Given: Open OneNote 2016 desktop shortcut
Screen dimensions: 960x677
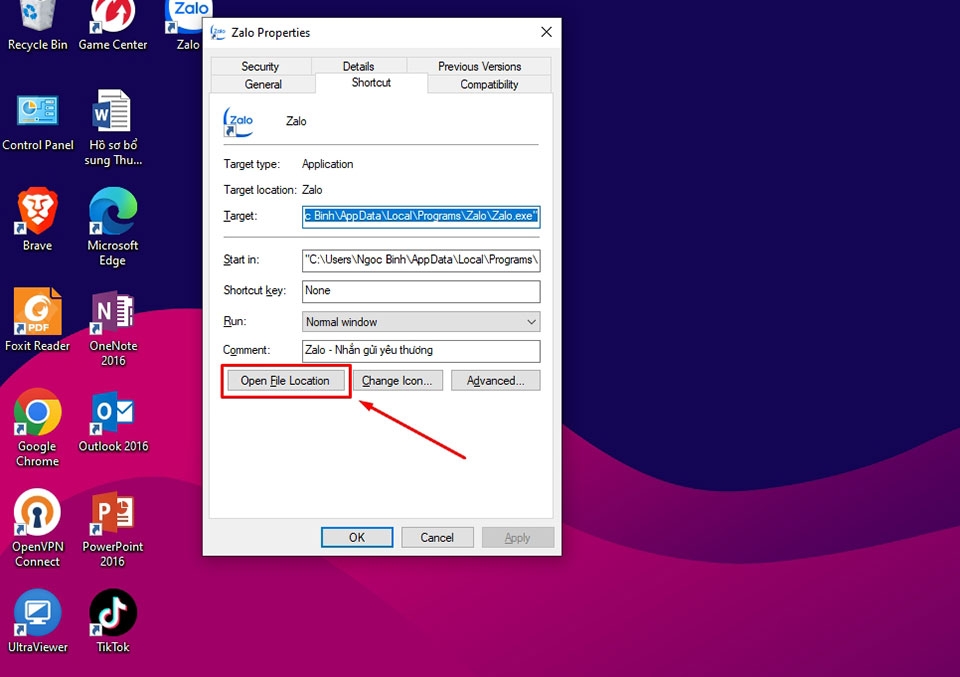Looking at the screenshot, I should [x=113, y=328].
